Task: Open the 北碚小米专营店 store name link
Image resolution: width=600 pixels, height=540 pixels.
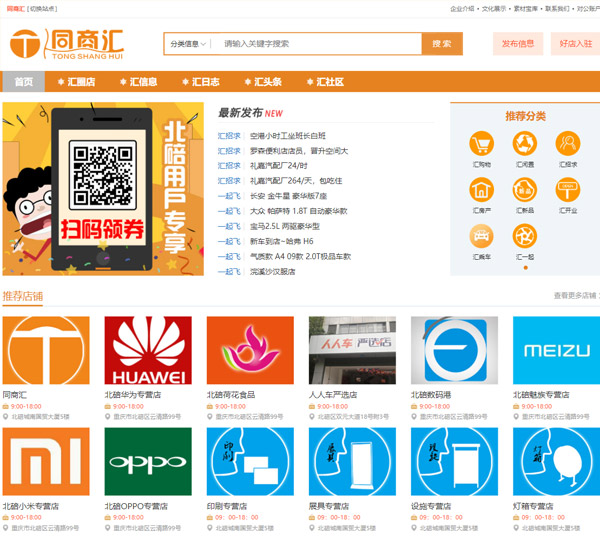Action: (31, 506)
